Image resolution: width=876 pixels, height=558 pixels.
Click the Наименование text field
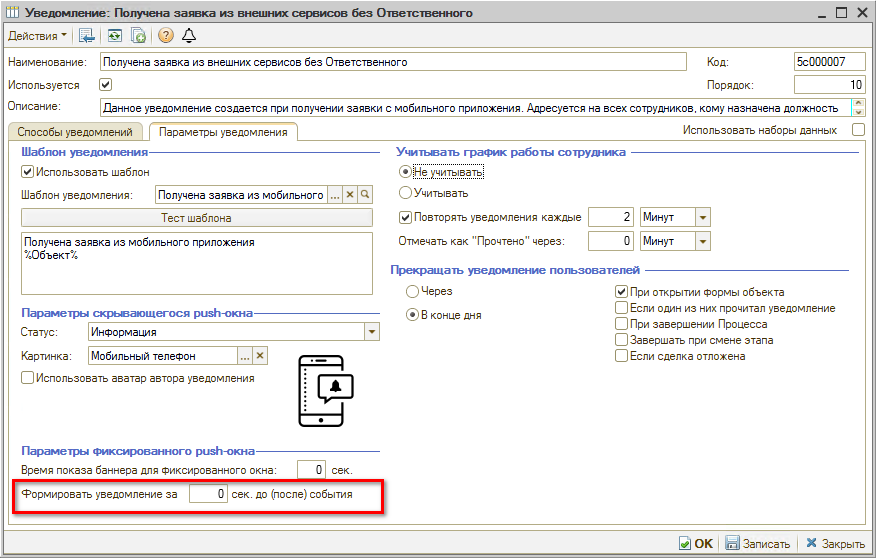[x=391, y=62]
